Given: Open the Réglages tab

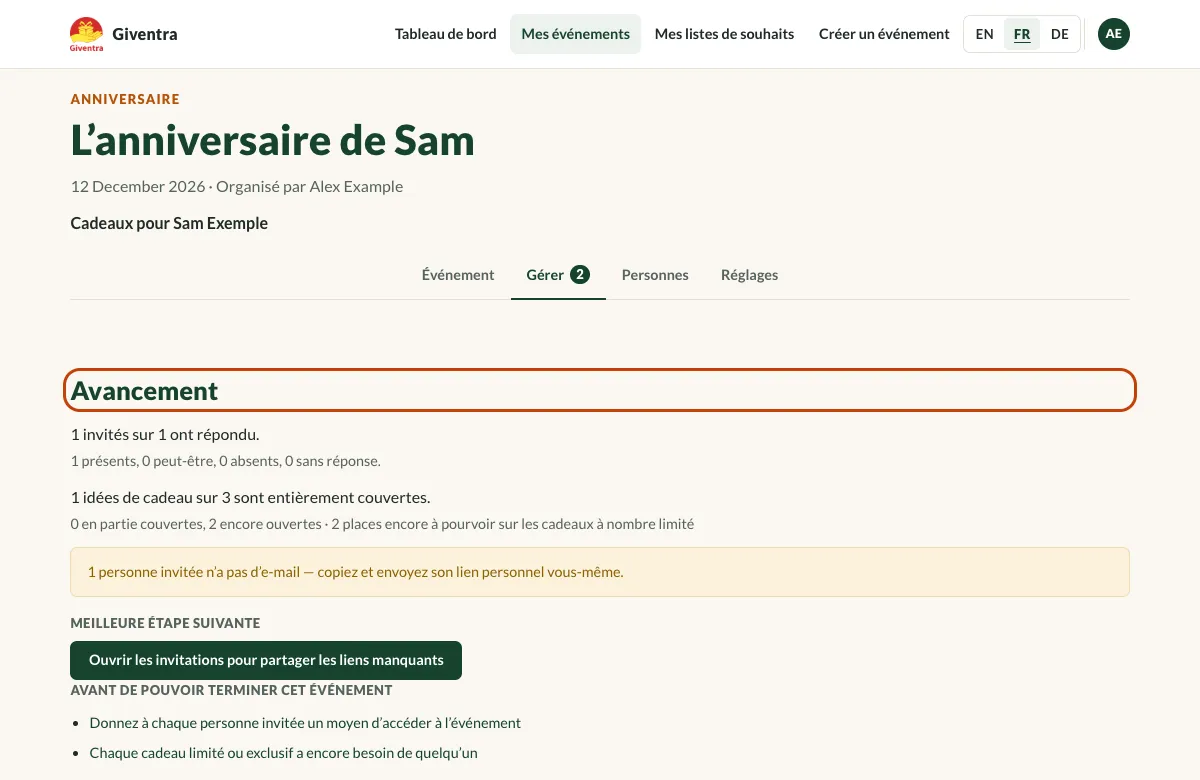Looking at the screenshot, I should [x=749, y=275].
